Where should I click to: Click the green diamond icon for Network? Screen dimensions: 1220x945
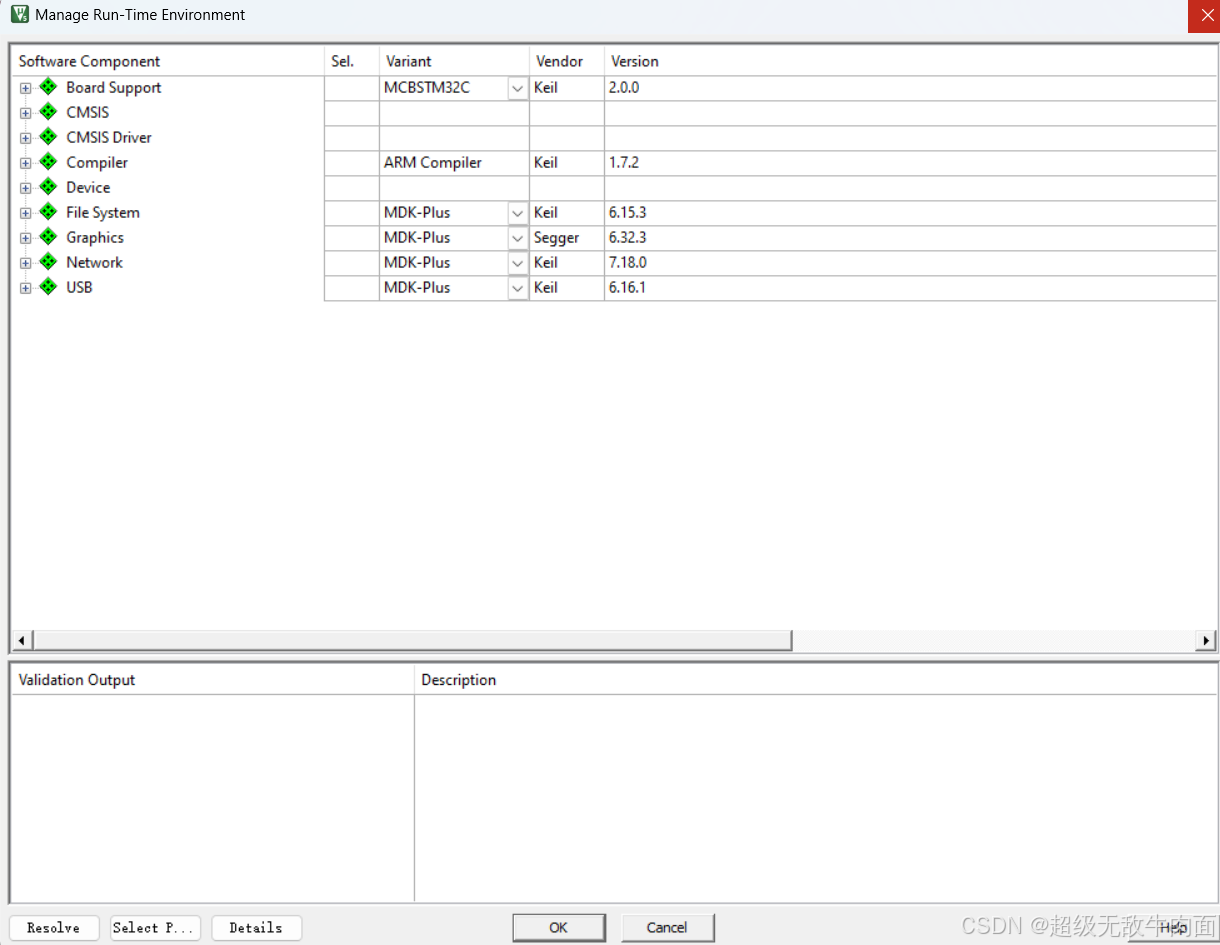pyautogui.click(x=48, y=262)
